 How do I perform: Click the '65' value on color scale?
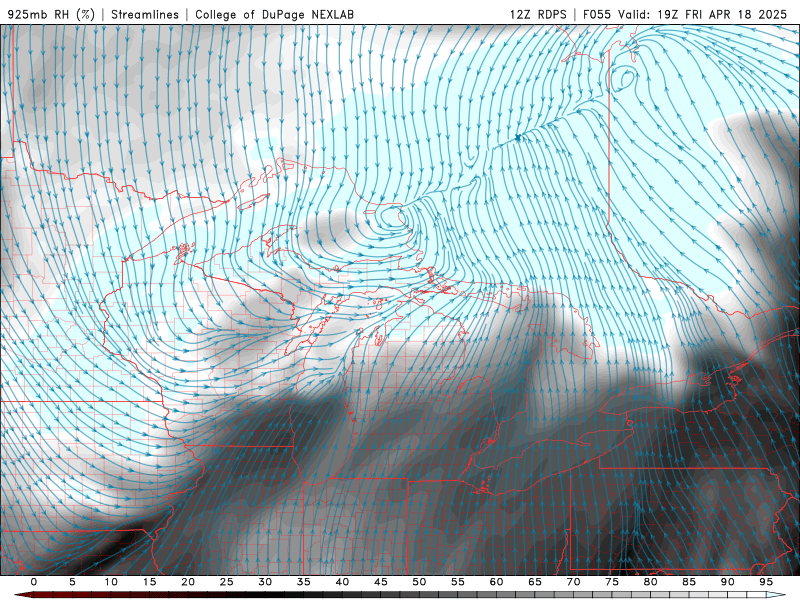pos(535,582)
